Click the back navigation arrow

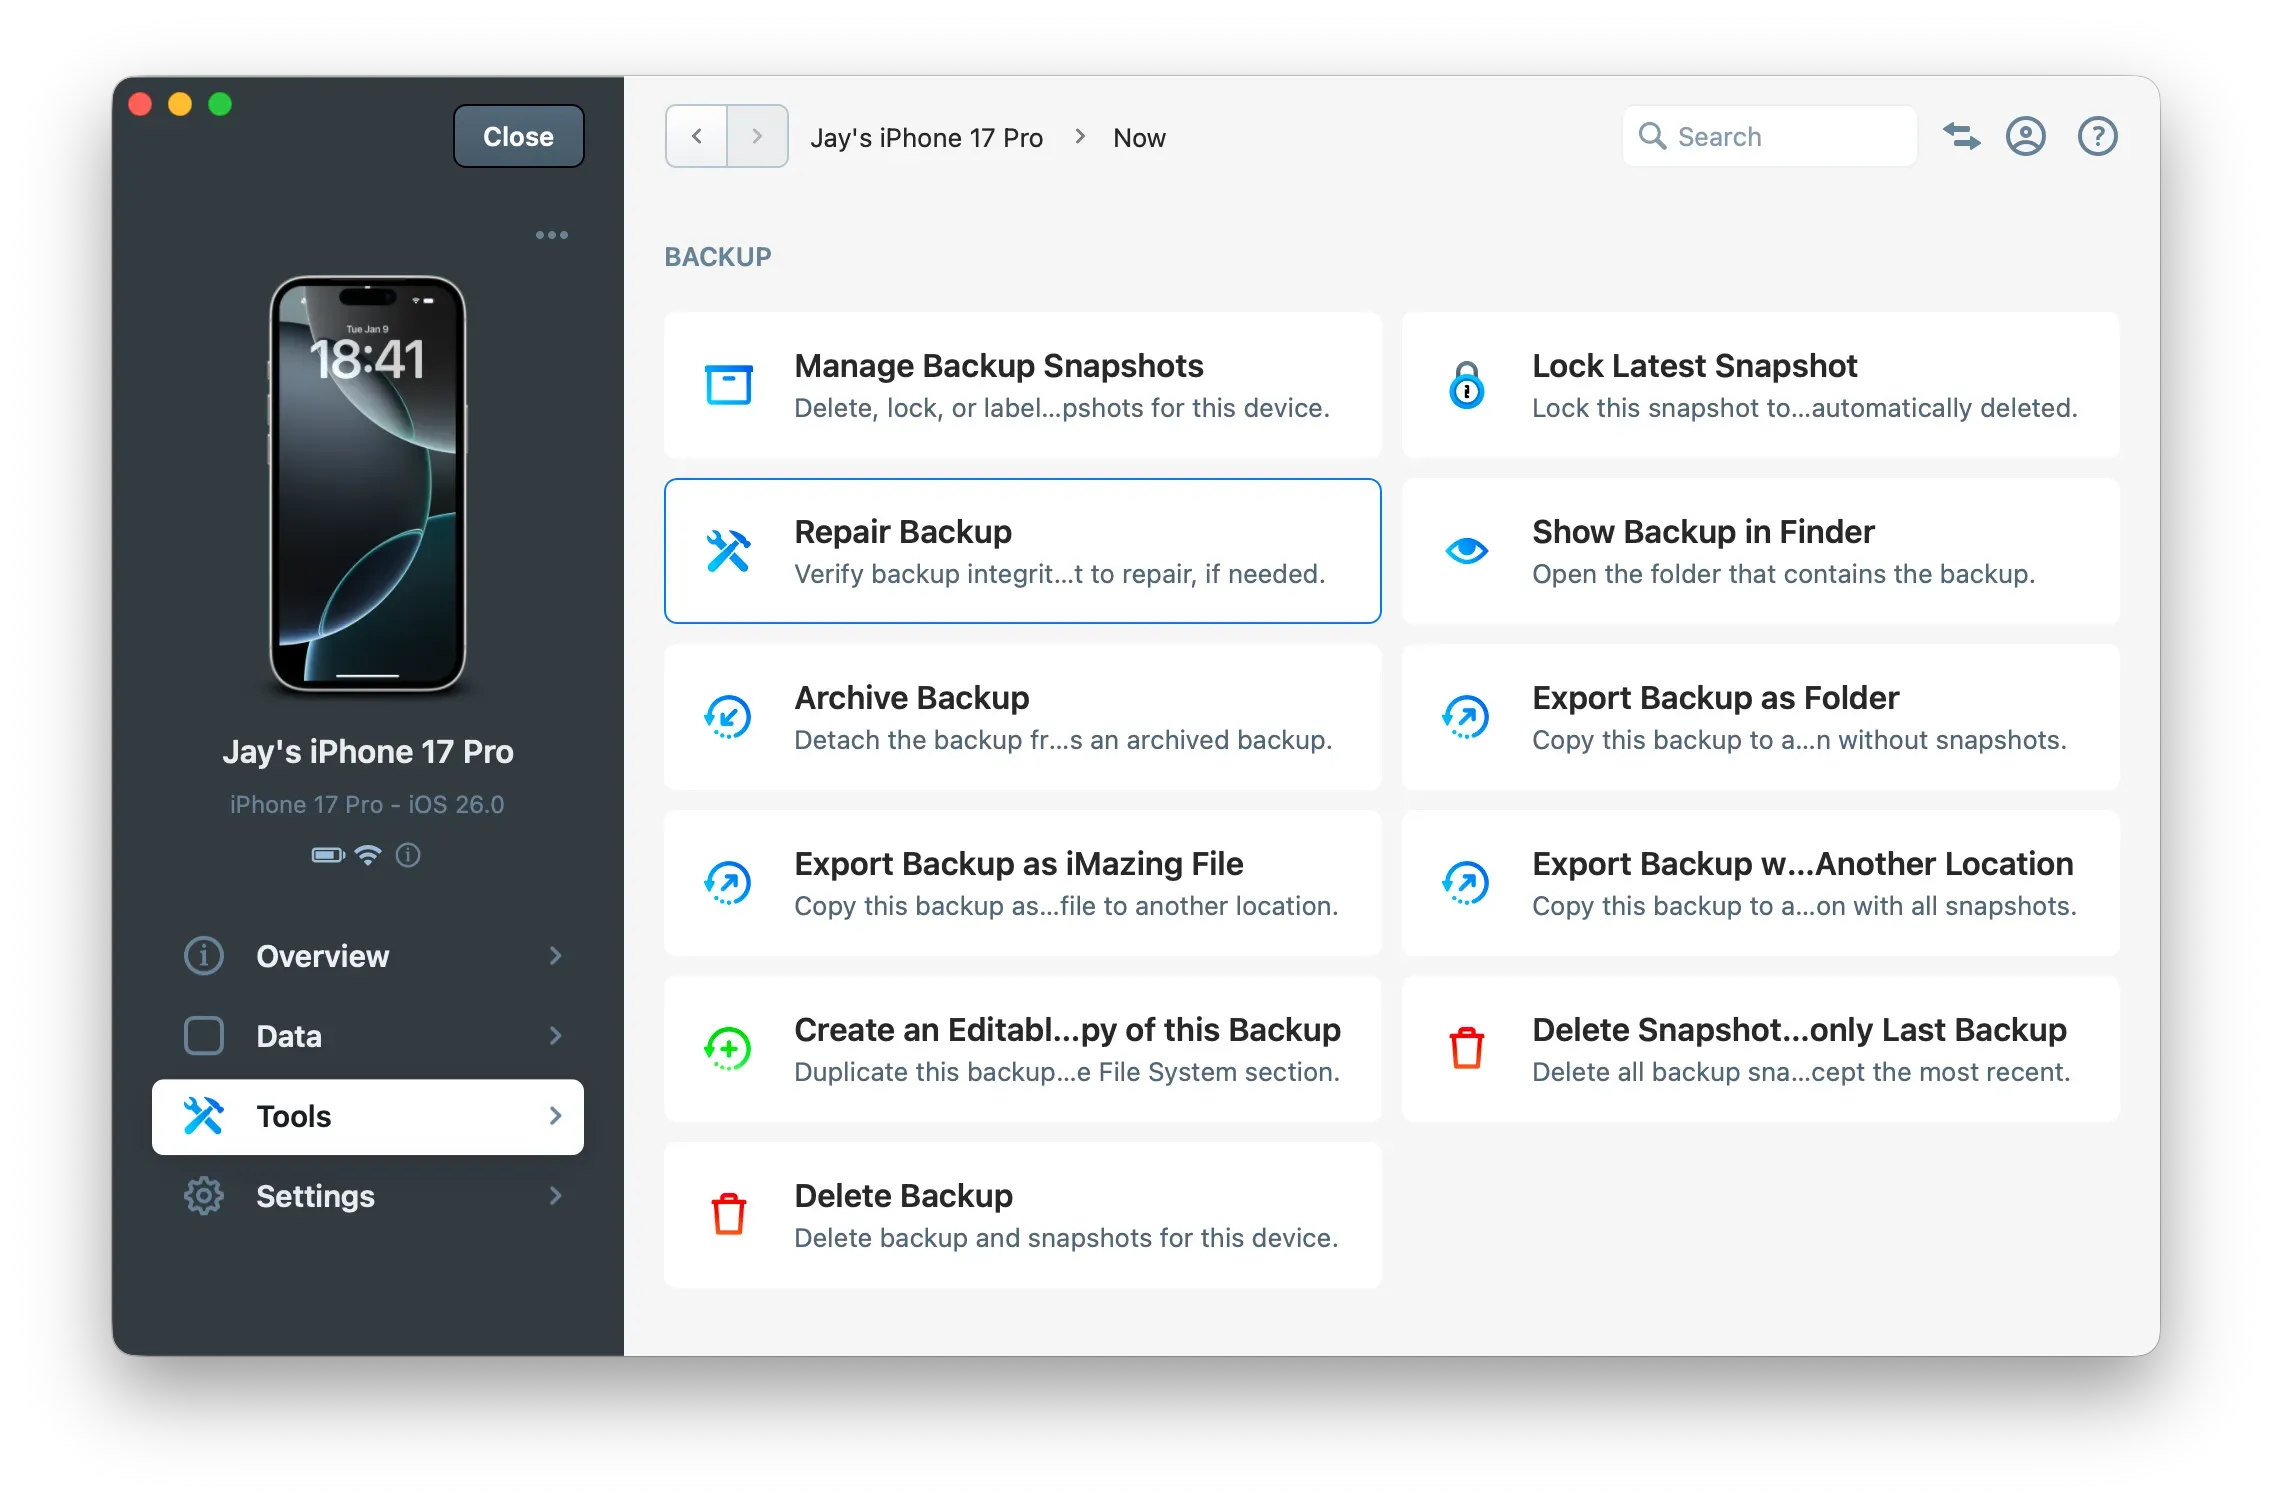(x=694, y=136)
